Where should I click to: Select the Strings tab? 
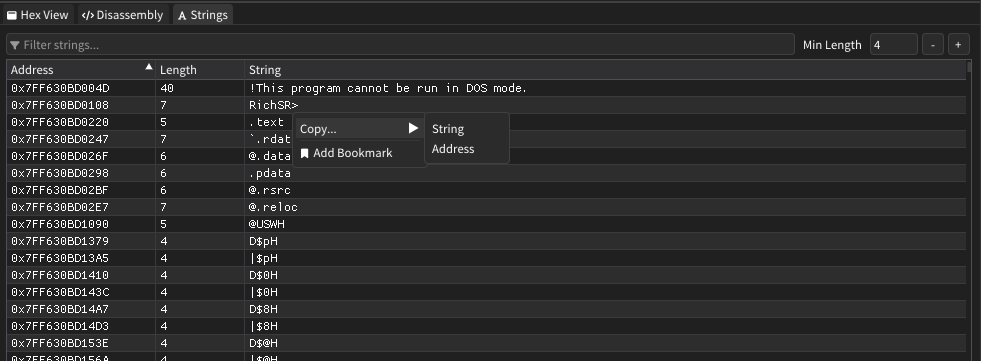[x=203, y=15]
